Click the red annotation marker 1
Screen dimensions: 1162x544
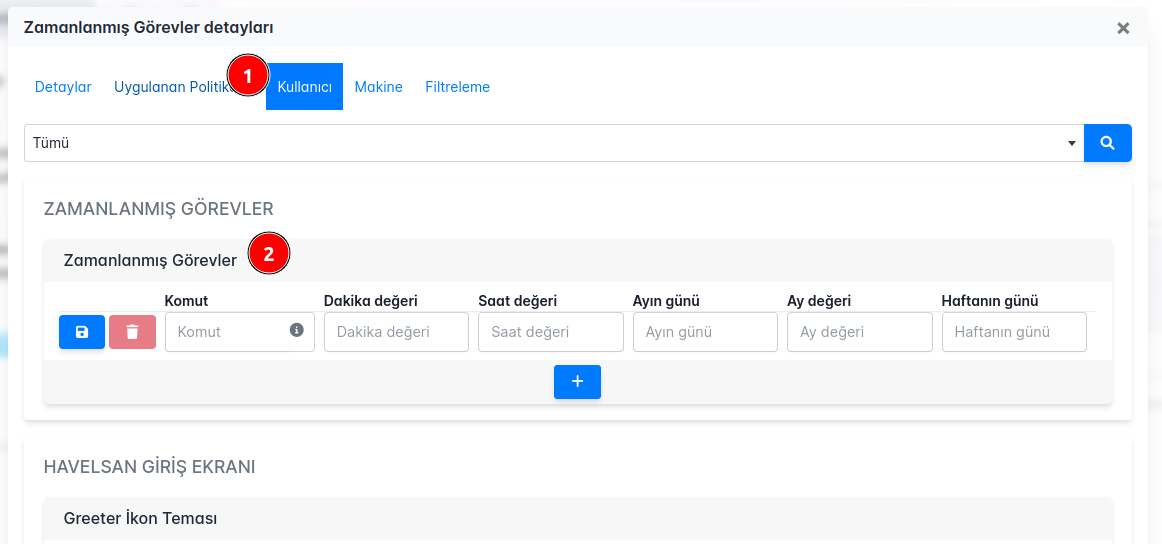pos(247,73)
